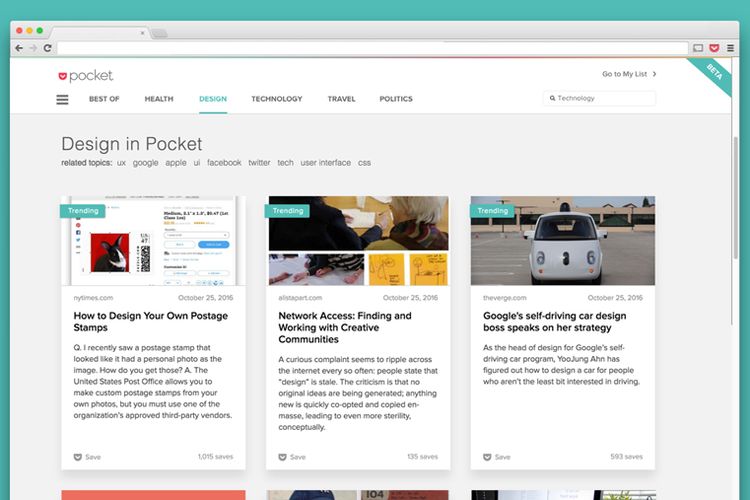
Task: Click the cast screen icon in toolbar
Action: (x=698, y=48)
